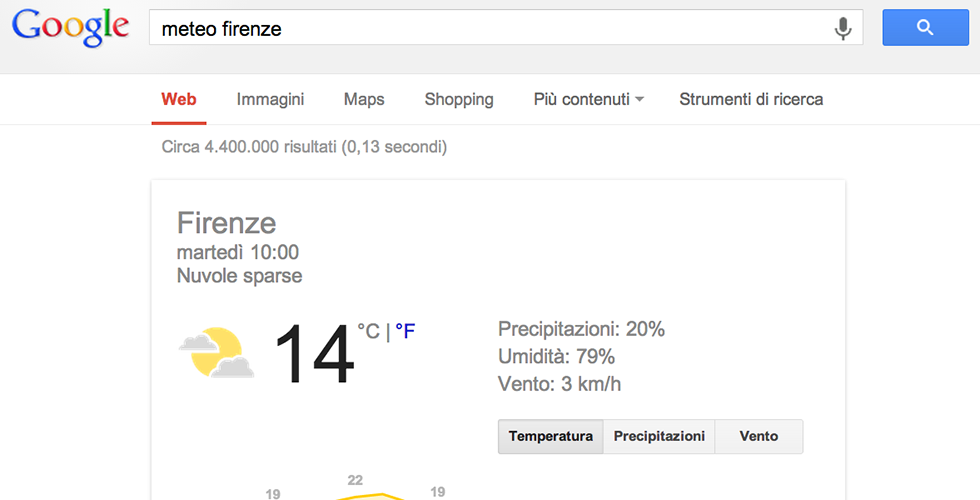The width and height of the screenshot is (980, 500).
Task: Show the Temperatura chart
Action: point(551,436)
